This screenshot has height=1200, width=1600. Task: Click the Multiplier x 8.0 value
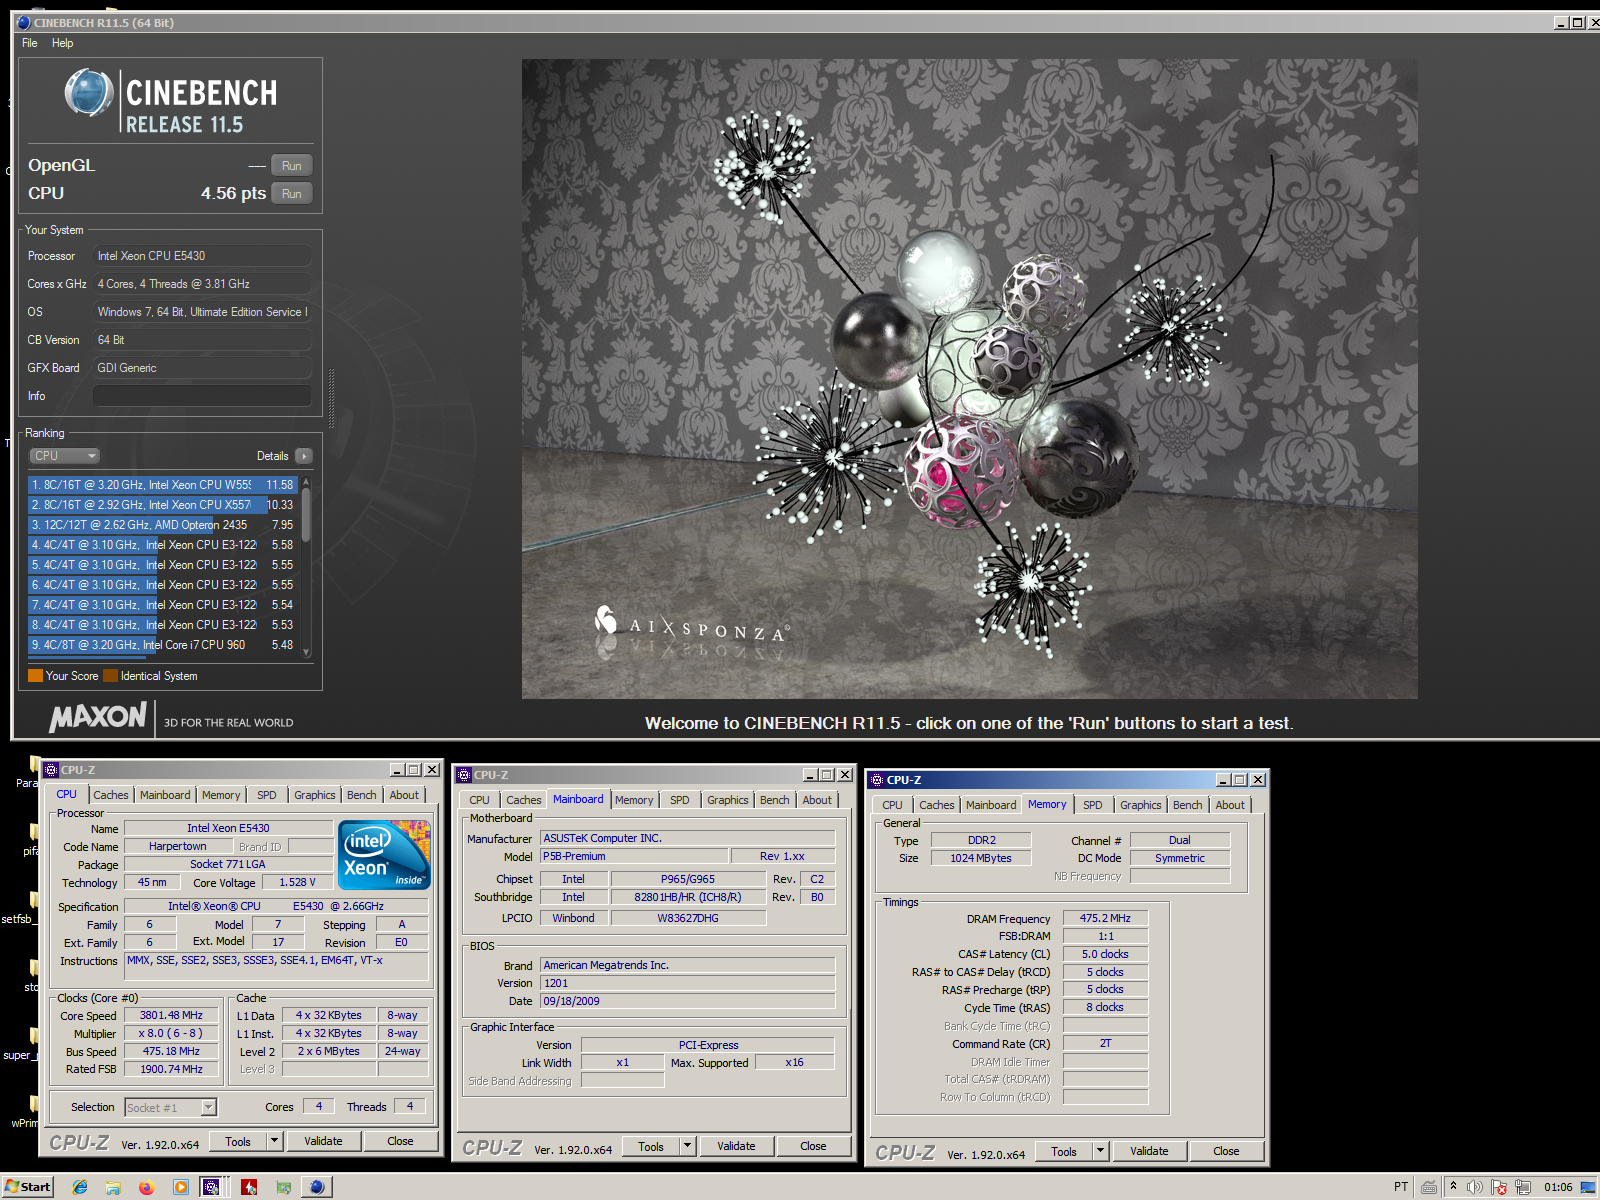tap(171, 1033)
